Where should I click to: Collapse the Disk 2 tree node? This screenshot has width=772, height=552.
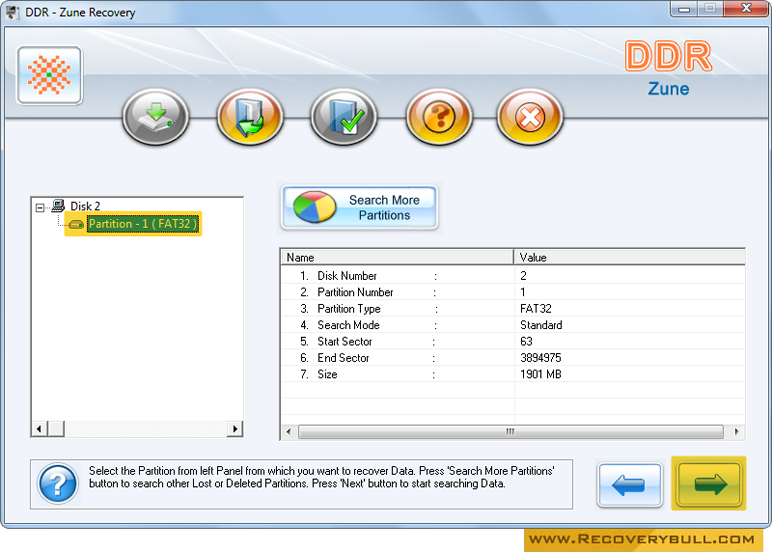(40, 207)
